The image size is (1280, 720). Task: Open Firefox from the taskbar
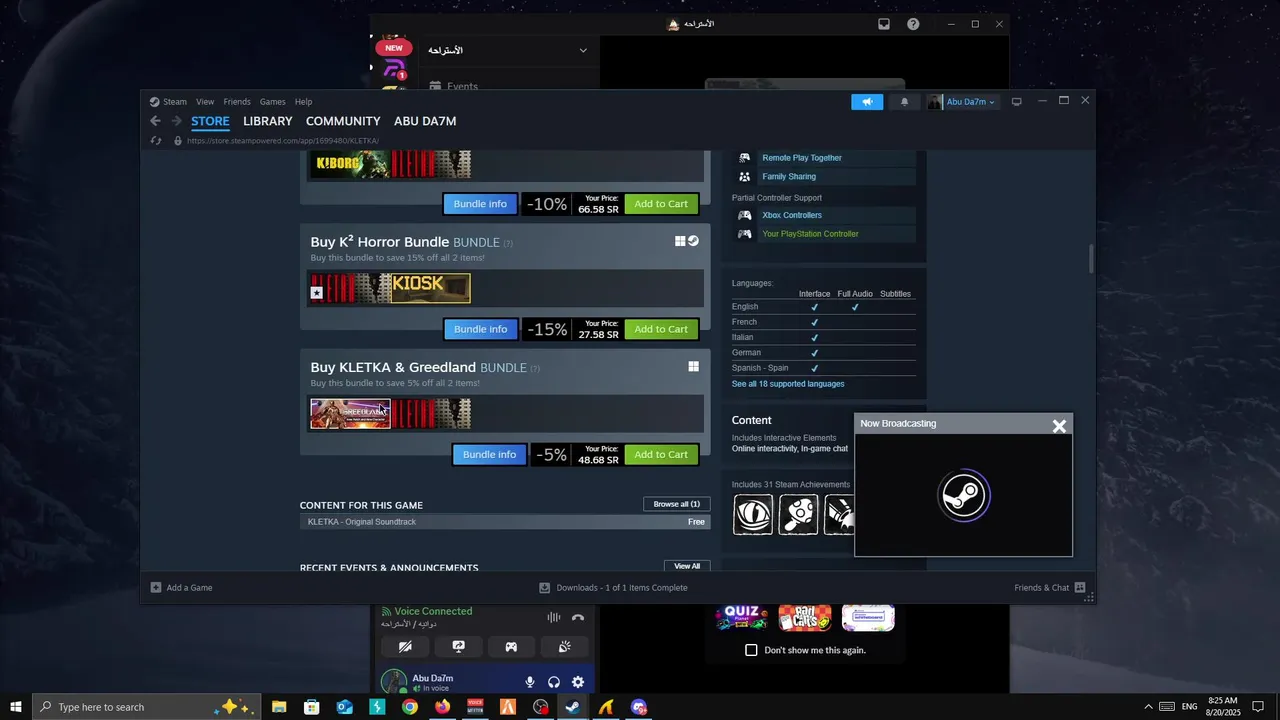(x=442, y=707)
